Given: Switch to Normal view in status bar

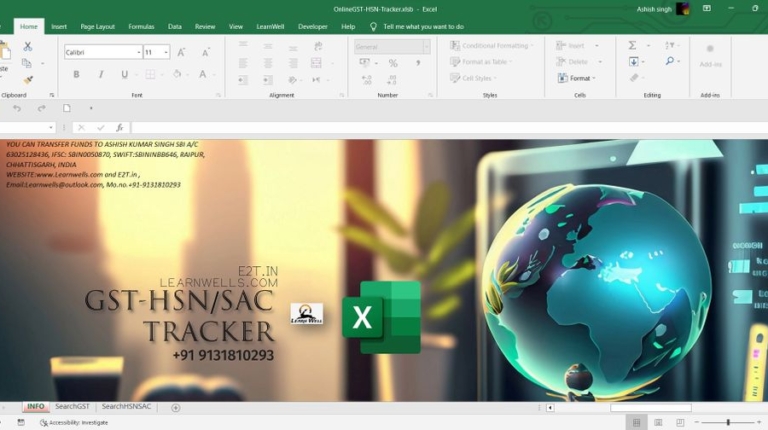Looking at the screenshot, I should coord(636,423).
